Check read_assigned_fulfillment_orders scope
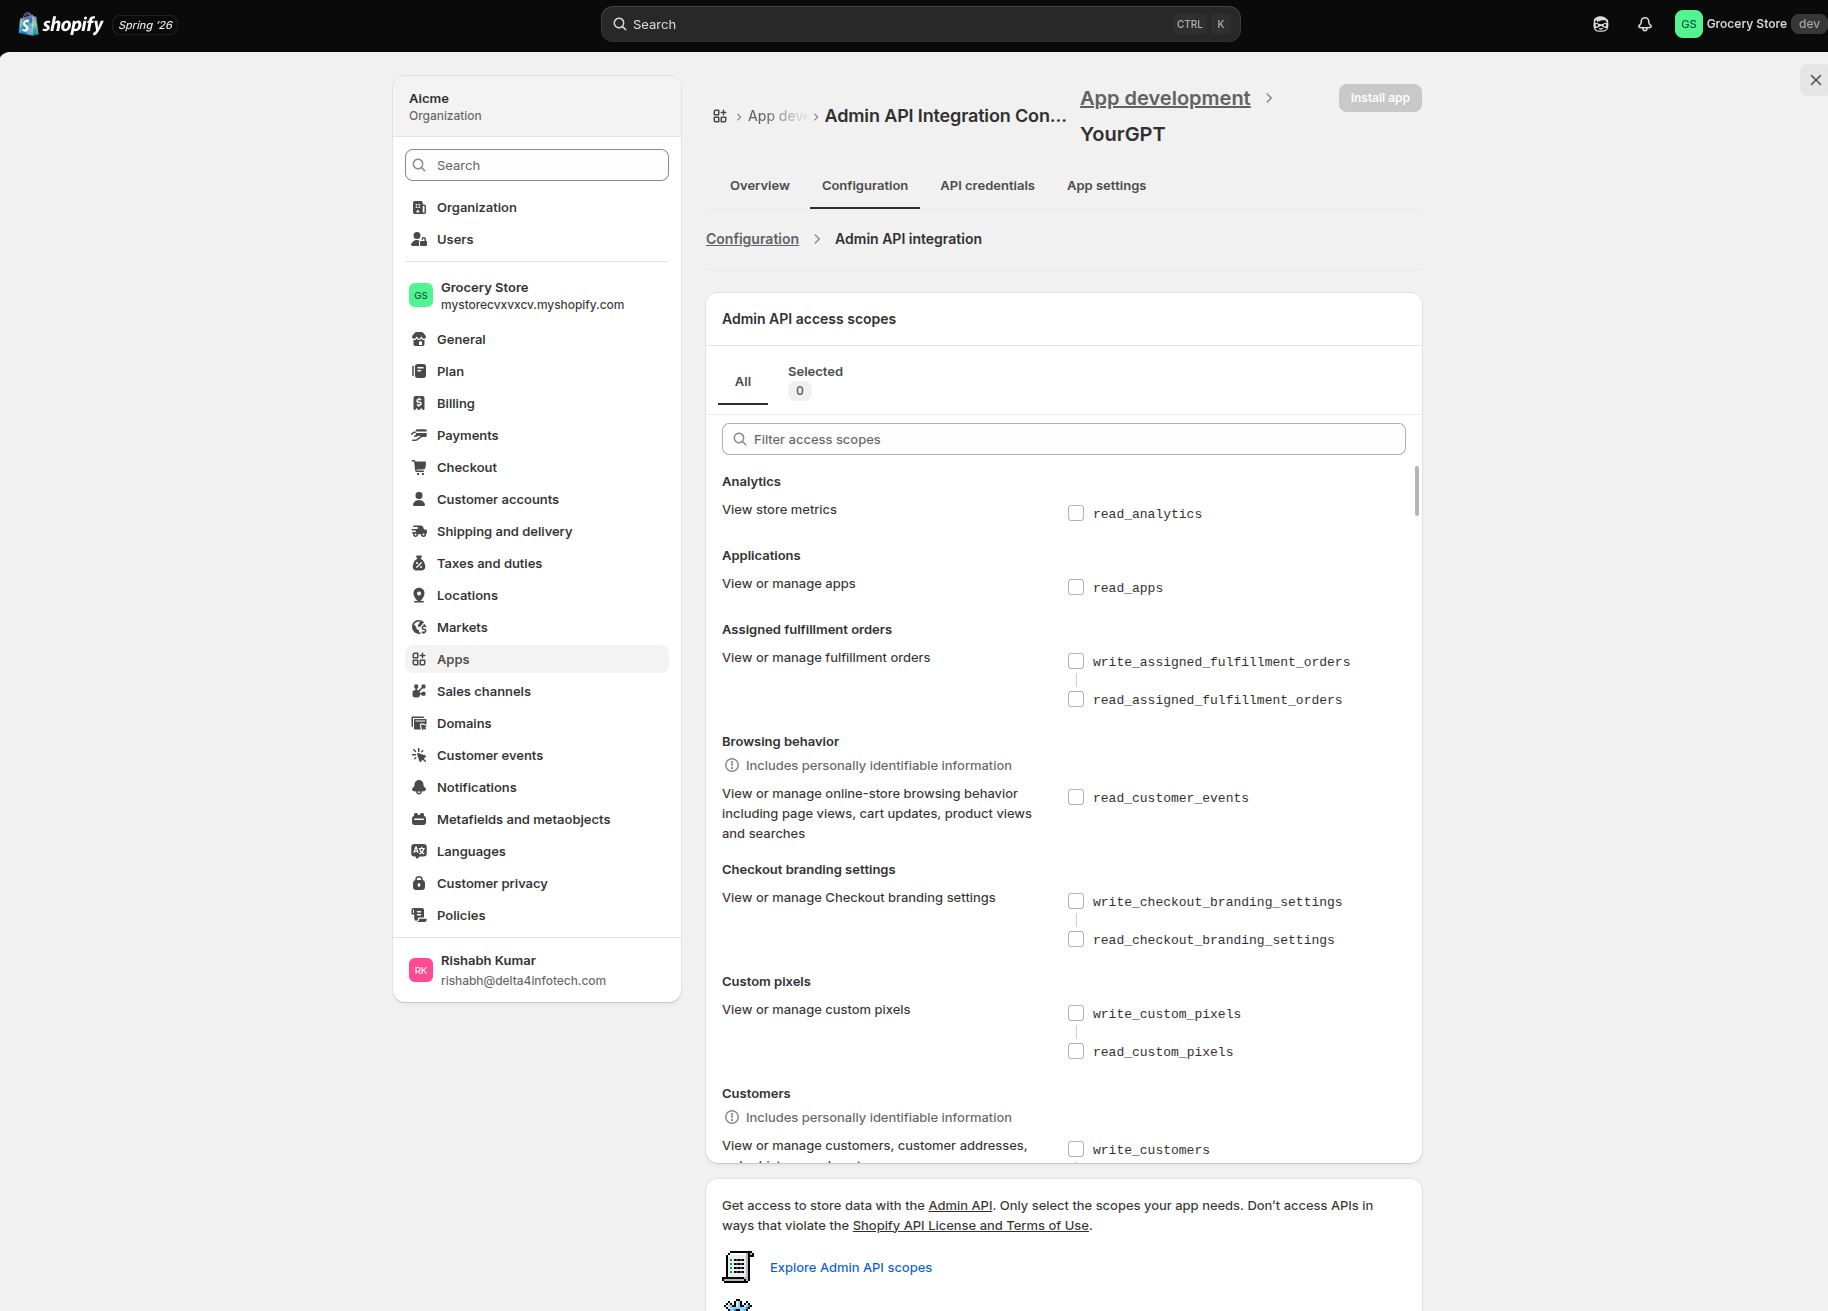Image resolution: width=1828 pixels, height=1311 pixels. click(1076, 699)
